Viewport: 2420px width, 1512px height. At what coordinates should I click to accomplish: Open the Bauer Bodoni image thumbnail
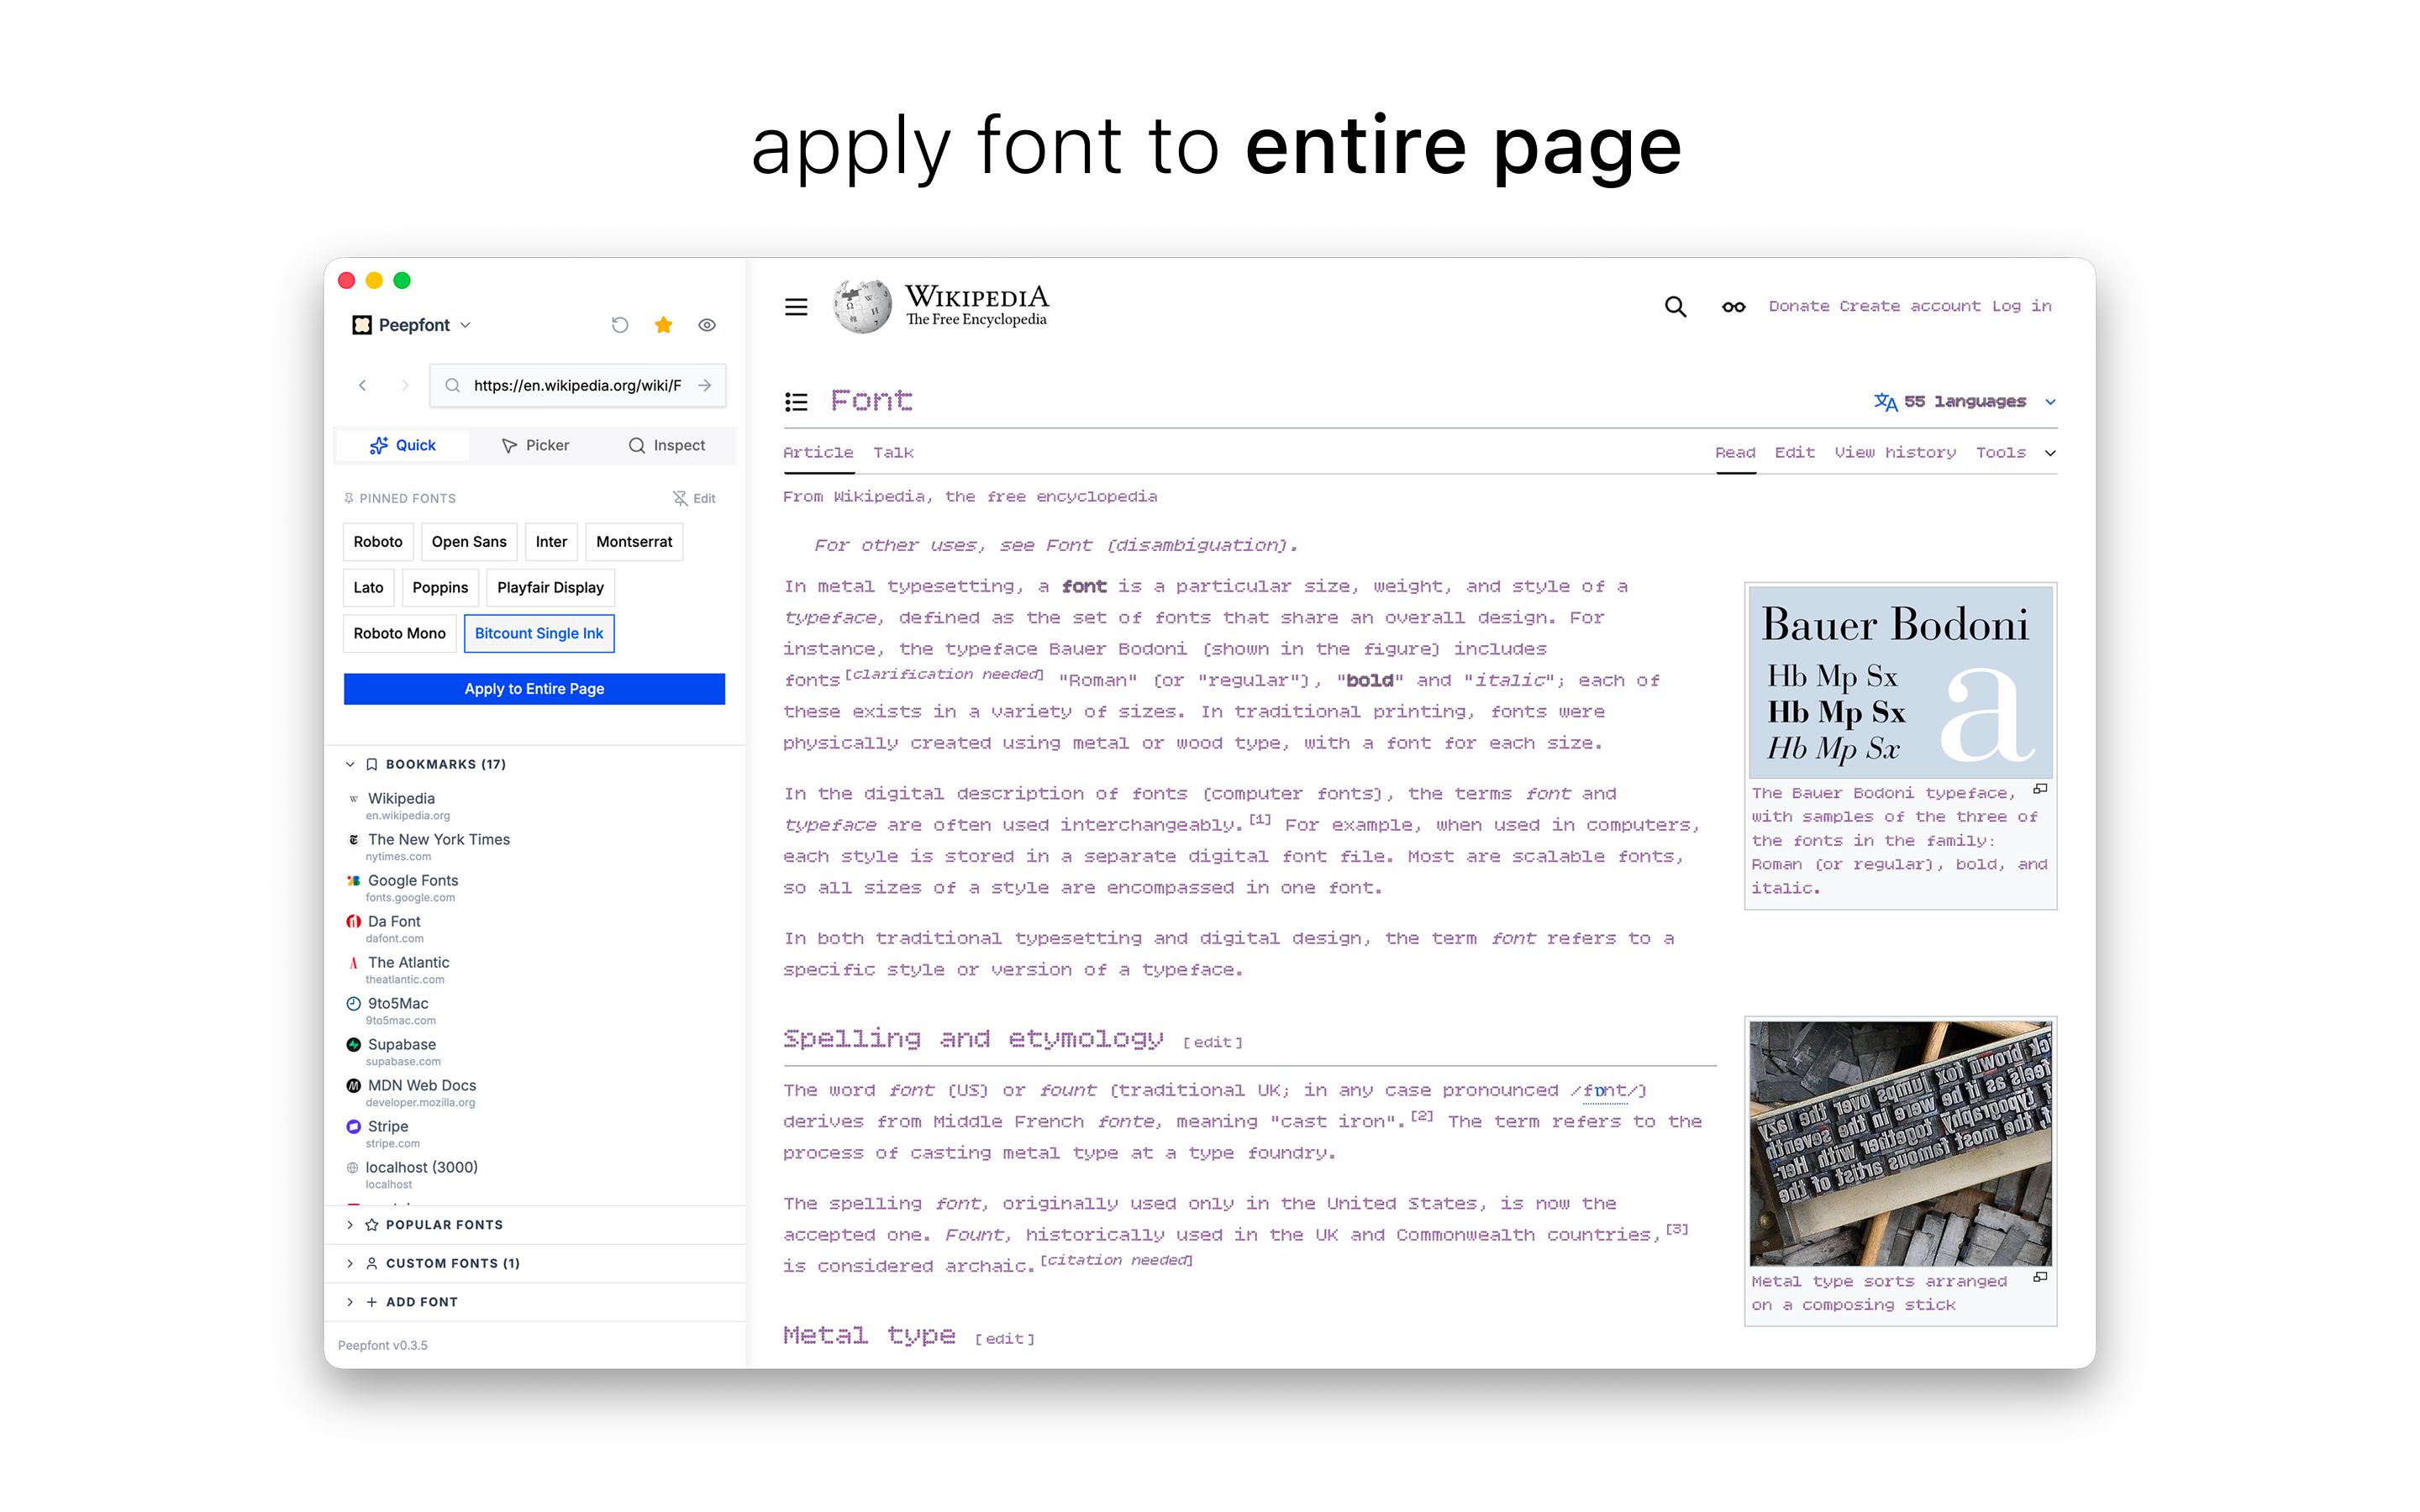tap(1900, 682)
